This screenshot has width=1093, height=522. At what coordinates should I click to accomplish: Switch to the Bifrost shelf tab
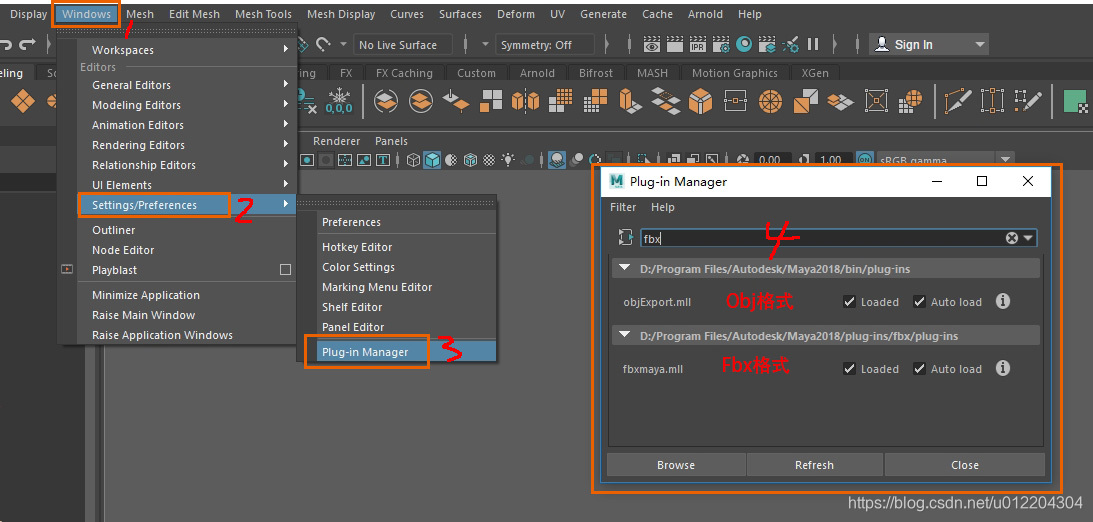pyautogui.click(x=595, y=73)
